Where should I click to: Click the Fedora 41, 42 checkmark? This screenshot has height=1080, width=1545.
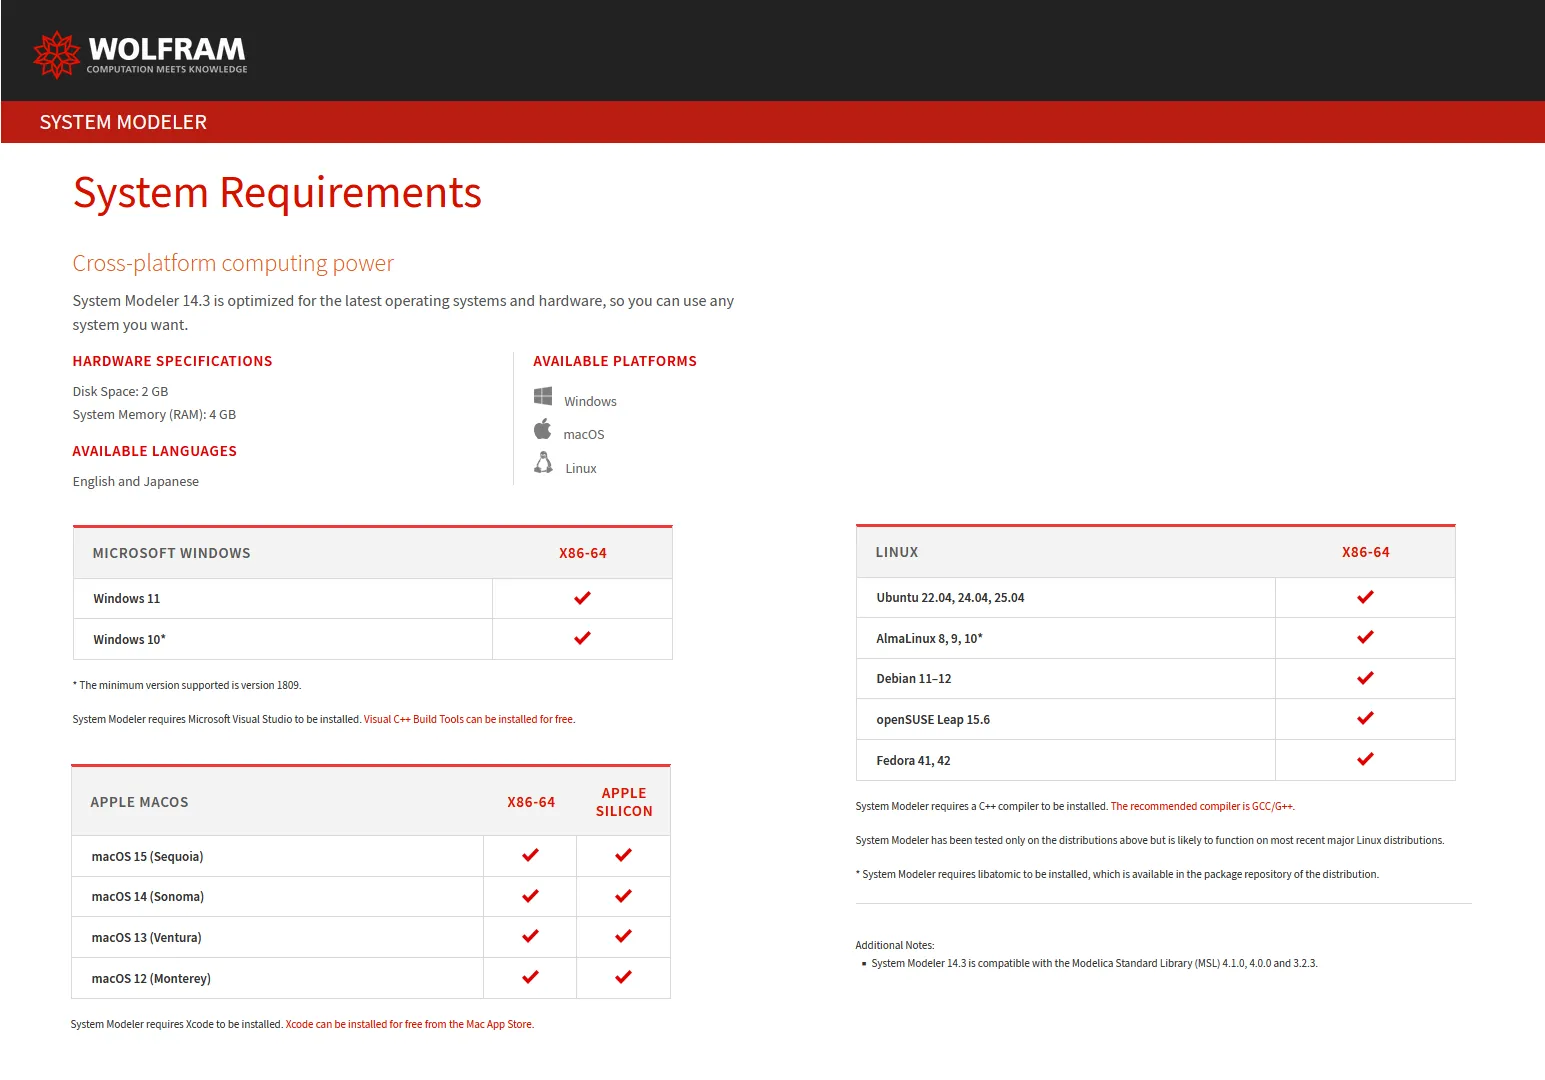[1365, 759]
